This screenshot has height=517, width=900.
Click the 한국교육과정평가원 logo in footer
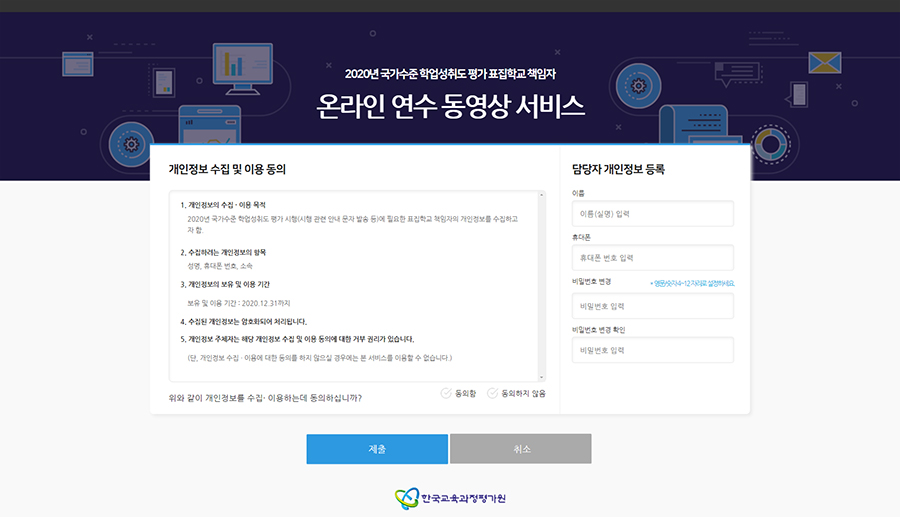[x=449, y=497]
